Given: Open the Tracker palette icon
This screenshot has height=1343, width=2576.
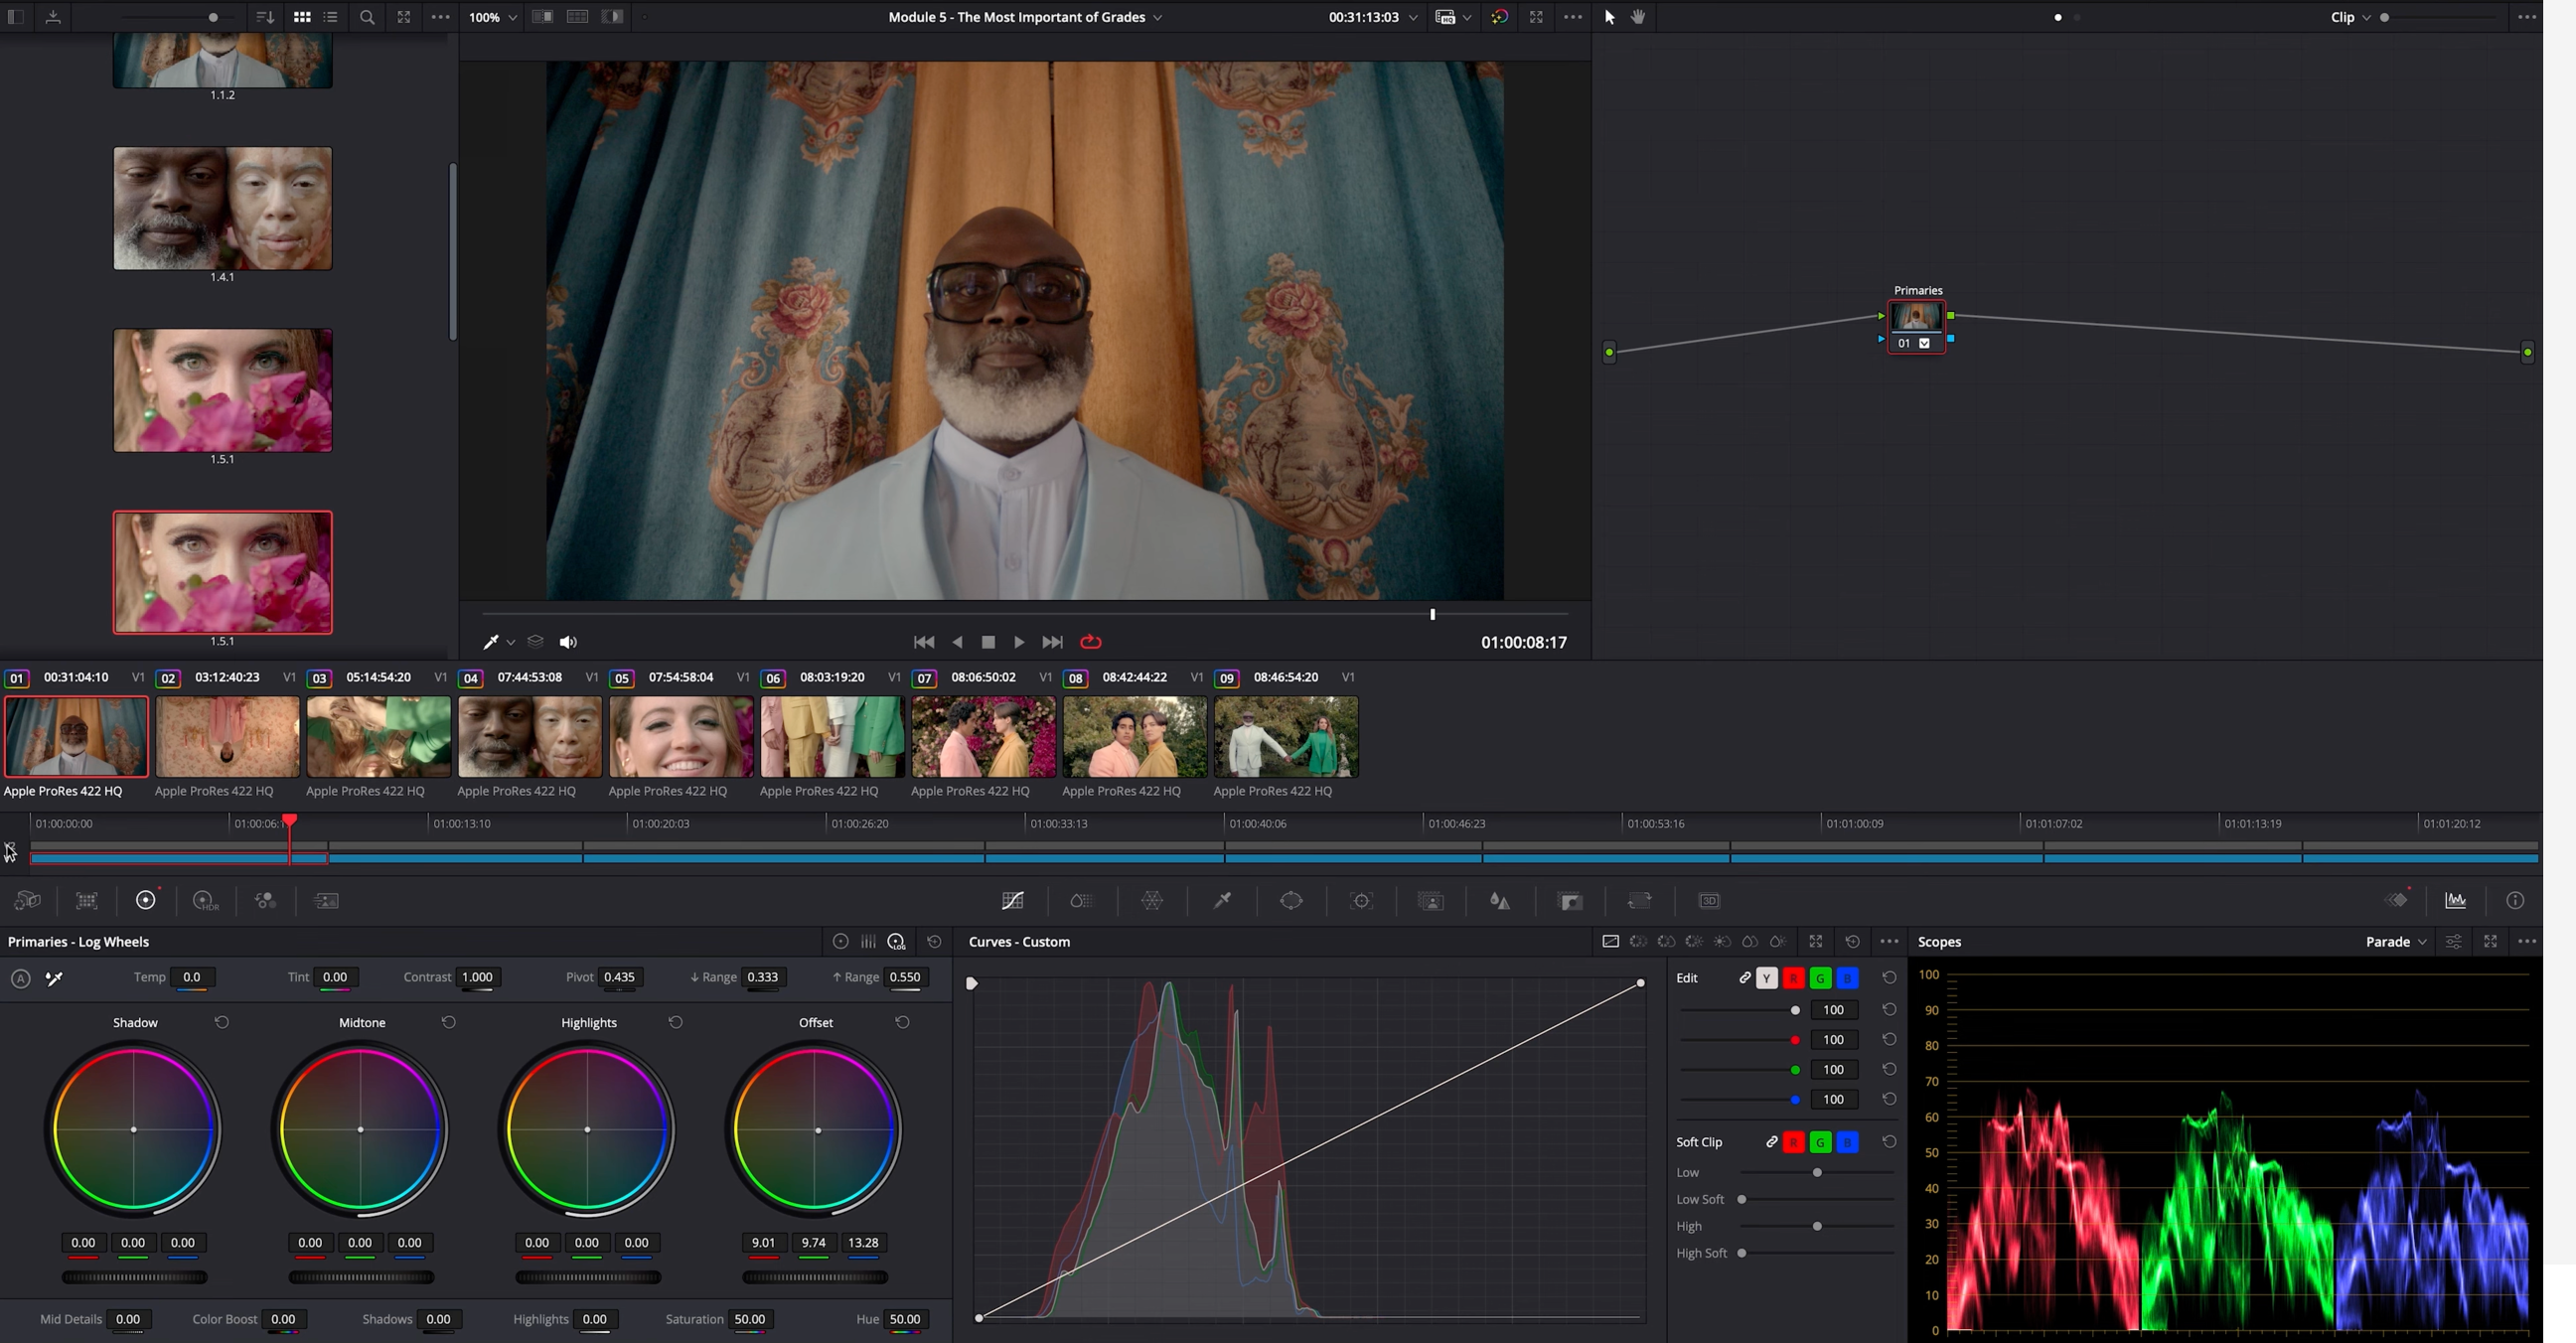Looking at the screenshot, I should pos(1361,901).
